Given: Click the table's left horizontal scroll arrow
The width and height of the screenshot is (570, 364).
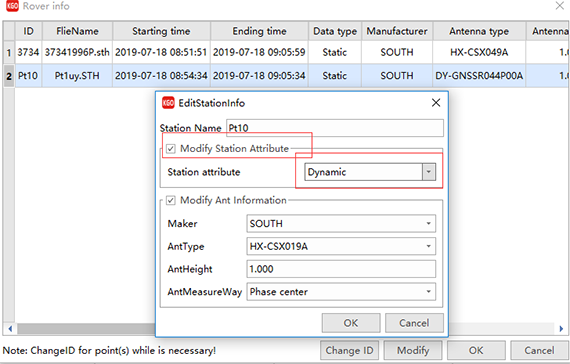Looking at the screenshot, I should 10,329.
